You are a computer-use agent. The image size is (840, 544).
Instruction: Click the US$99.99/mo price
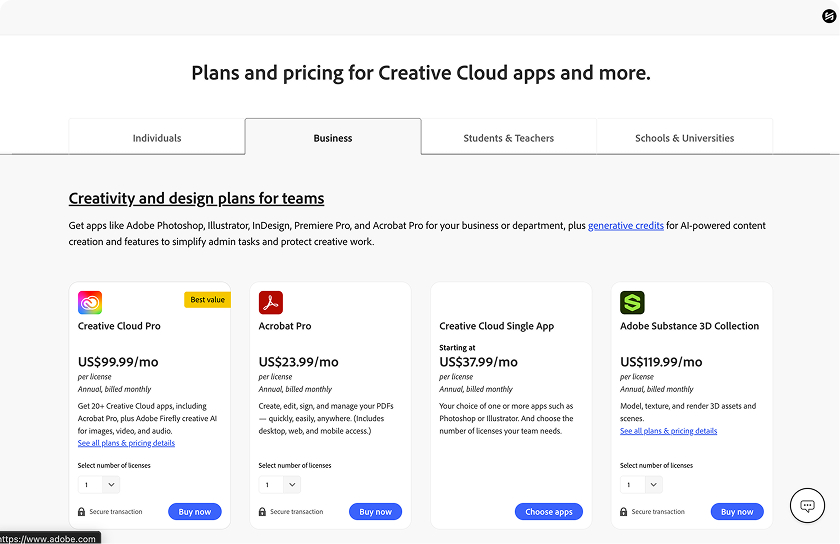click(x=118, y=362)
